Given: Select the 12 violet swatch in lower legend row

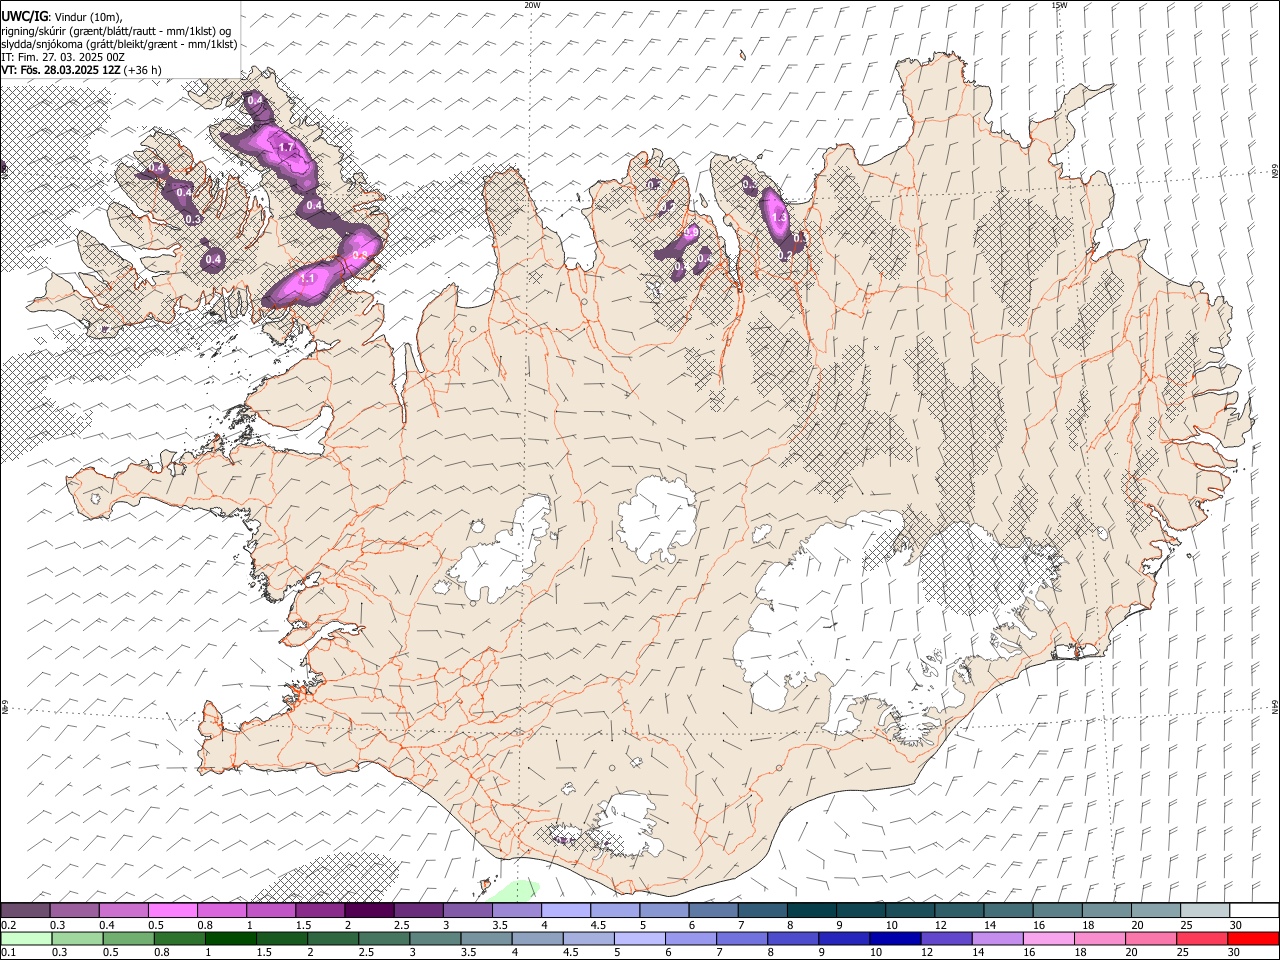Looking at the screenshot, I should click(x=946, y=938).
